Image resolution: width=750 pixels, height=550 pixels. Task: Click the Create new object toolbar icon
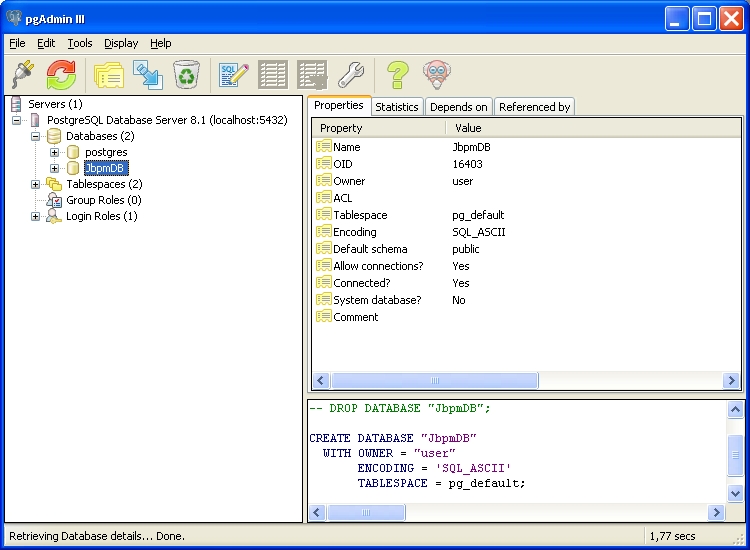click(x=148, y=74)
